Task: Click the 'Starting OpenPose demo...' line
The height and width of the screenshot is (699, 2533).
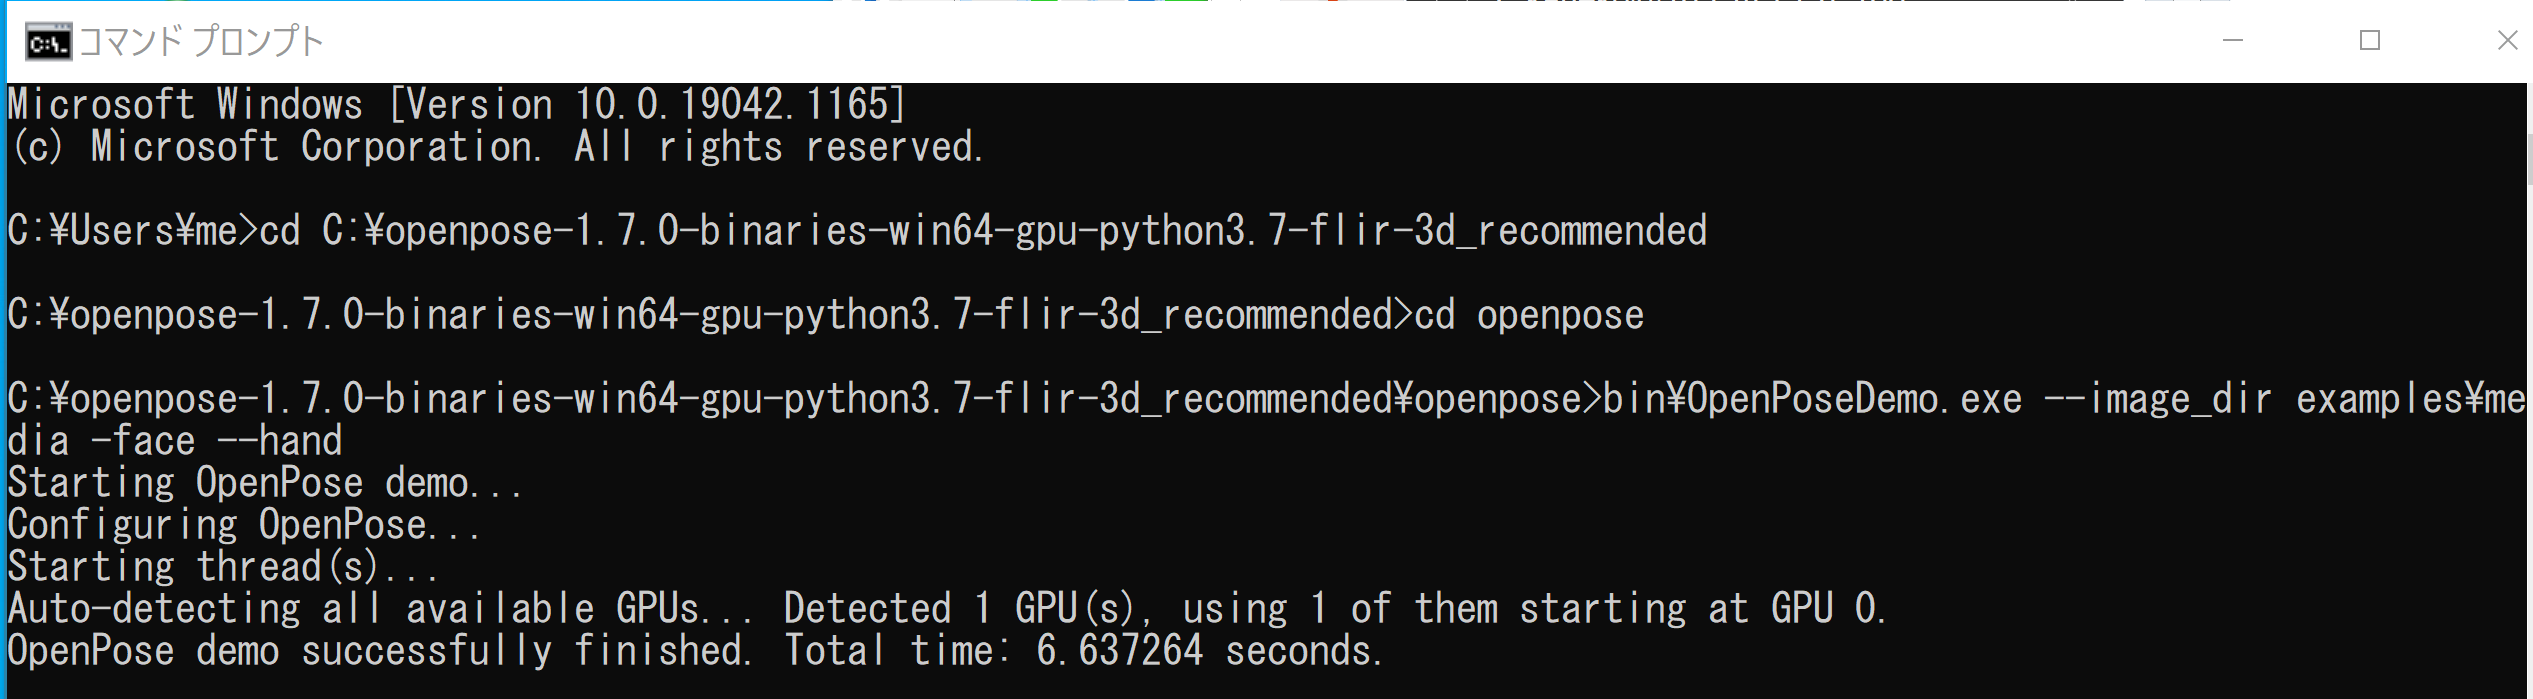Action: click(265, 484)
